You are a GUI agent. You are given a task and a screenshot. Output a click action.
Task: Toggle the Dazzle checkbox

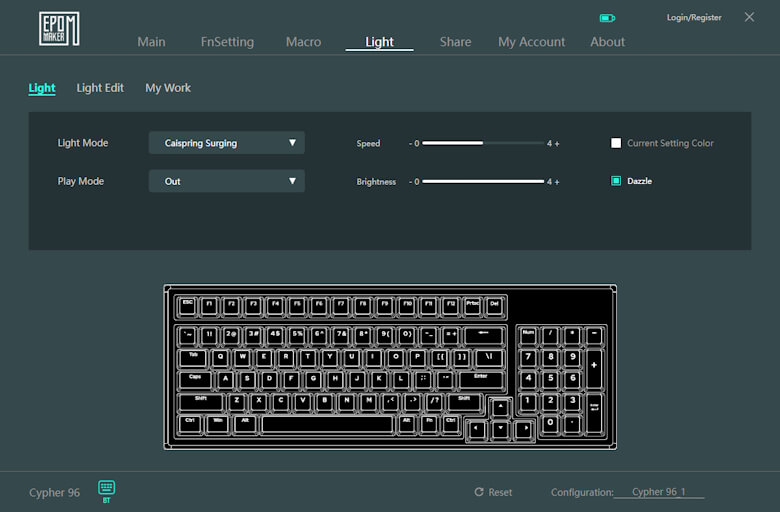[x=616, y=181]
